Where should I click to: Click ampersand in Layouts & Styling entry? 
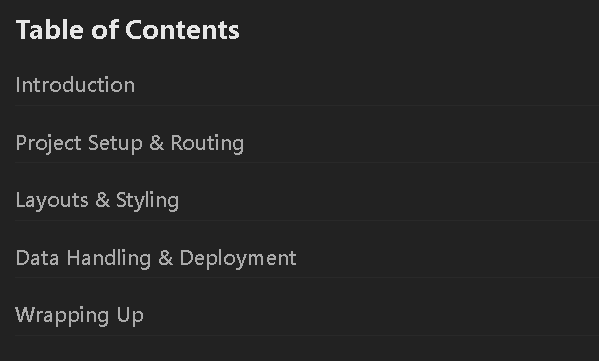[102, 200]
